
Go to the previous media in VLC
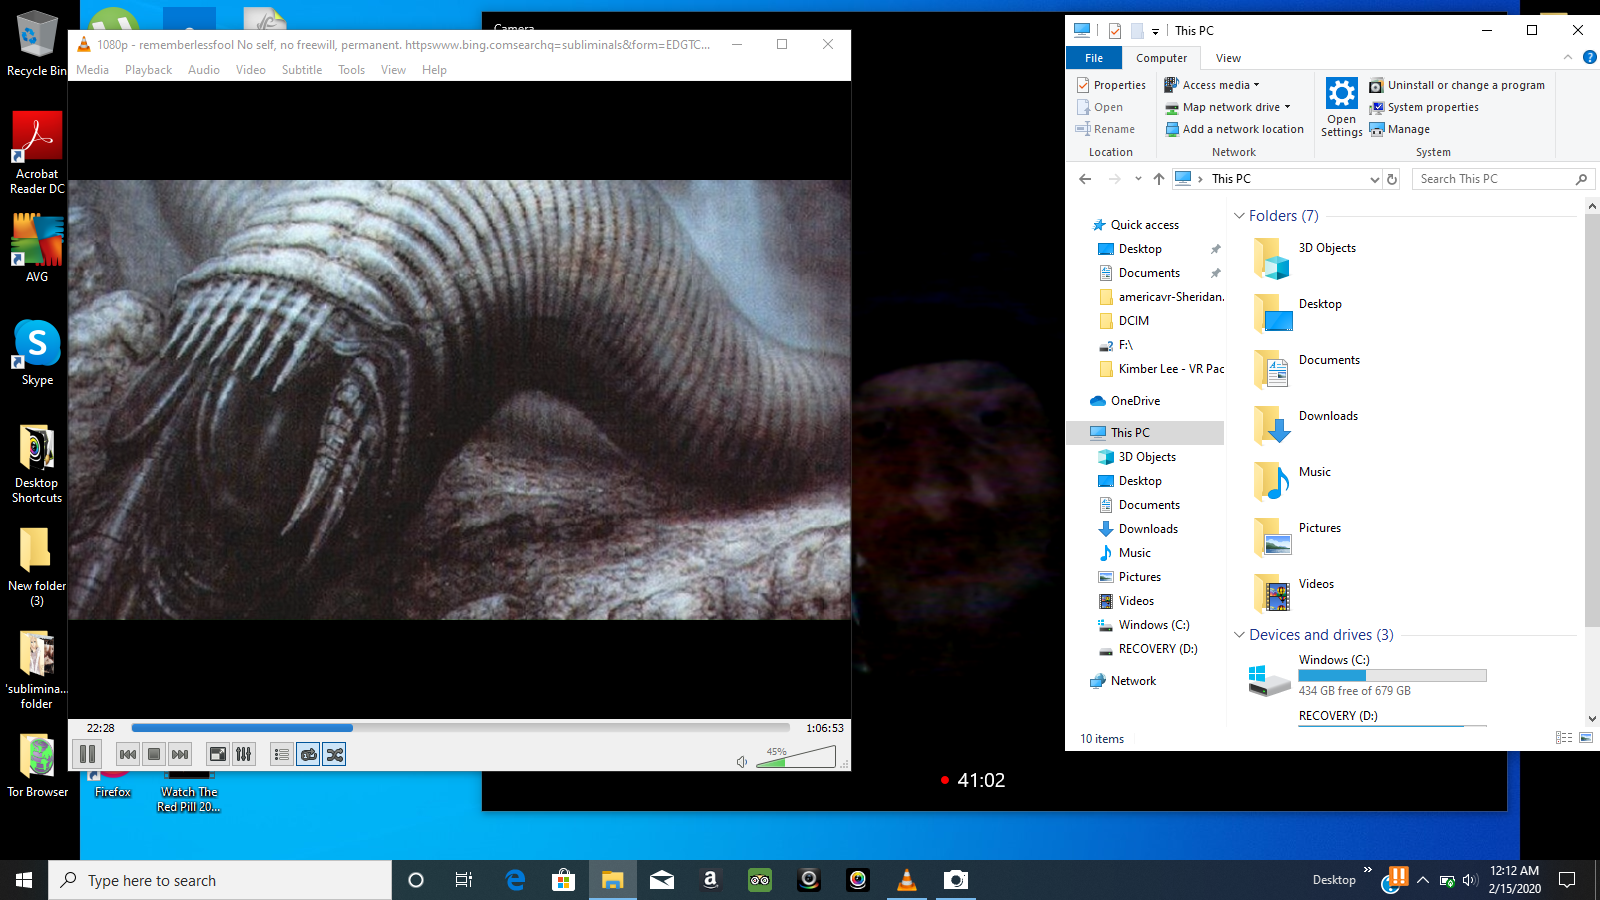click(x=128, y=754)
